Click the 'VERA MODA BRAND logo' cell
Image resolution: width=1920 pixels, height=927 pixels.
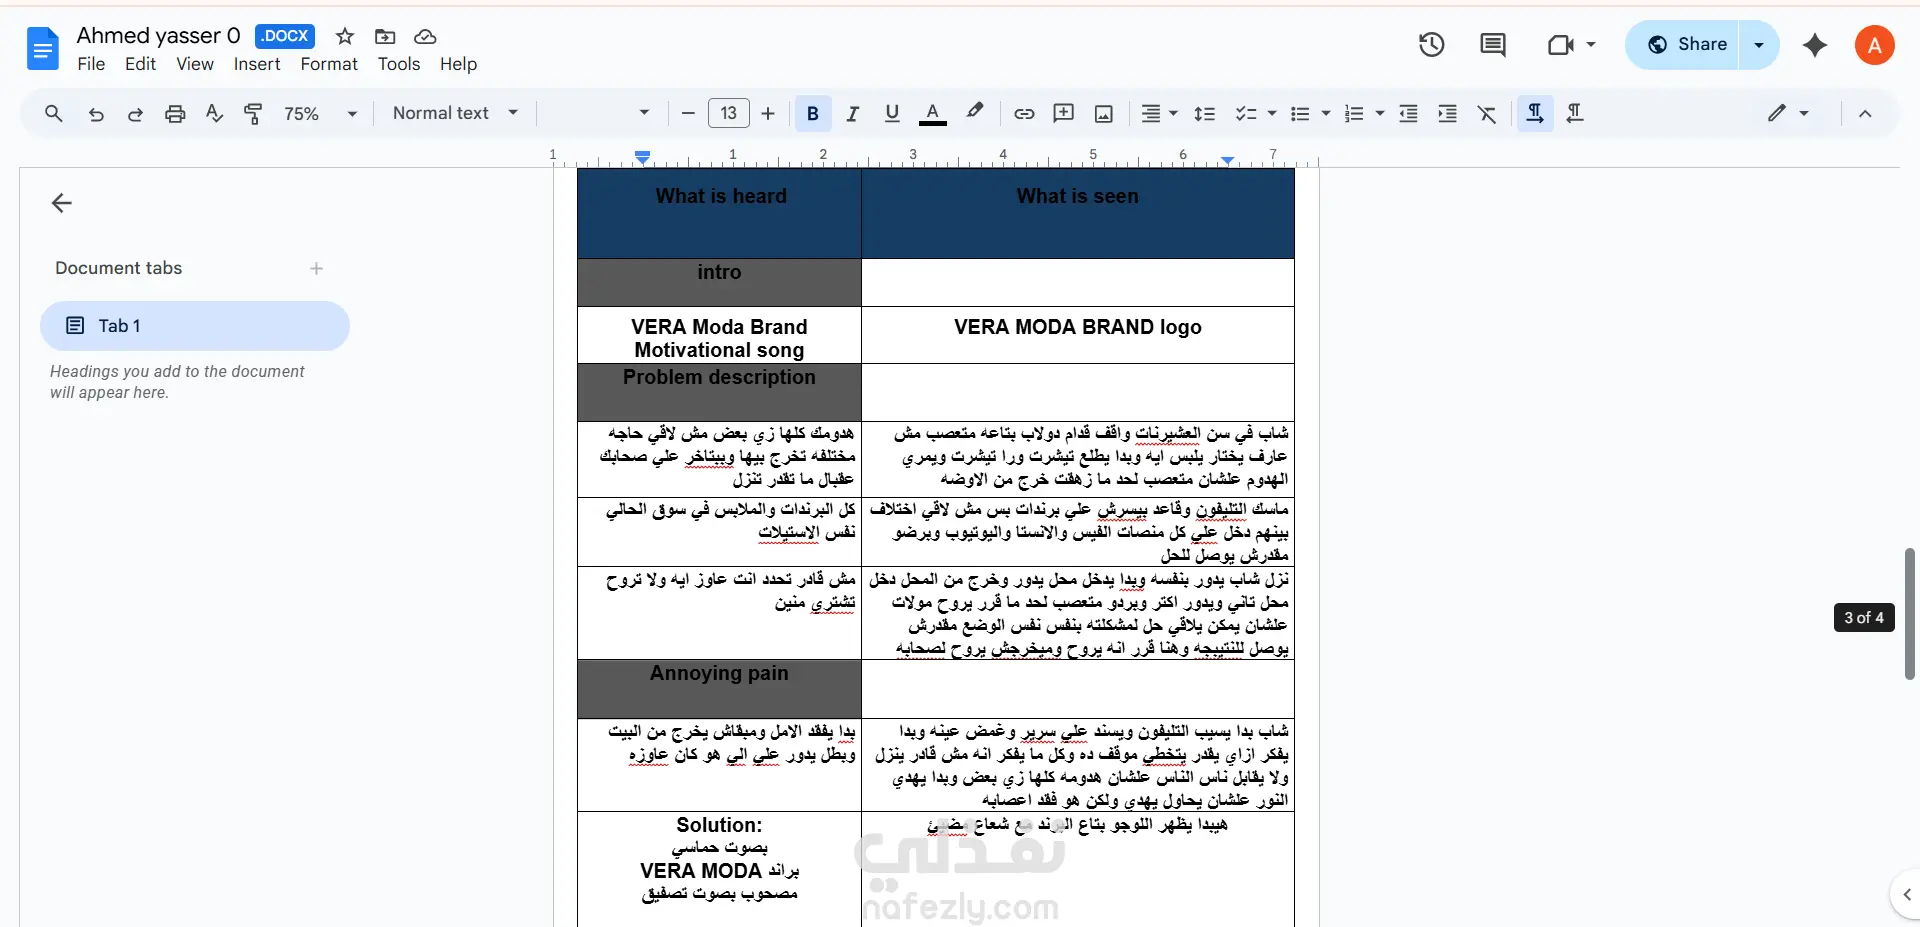click(1078, 335)
